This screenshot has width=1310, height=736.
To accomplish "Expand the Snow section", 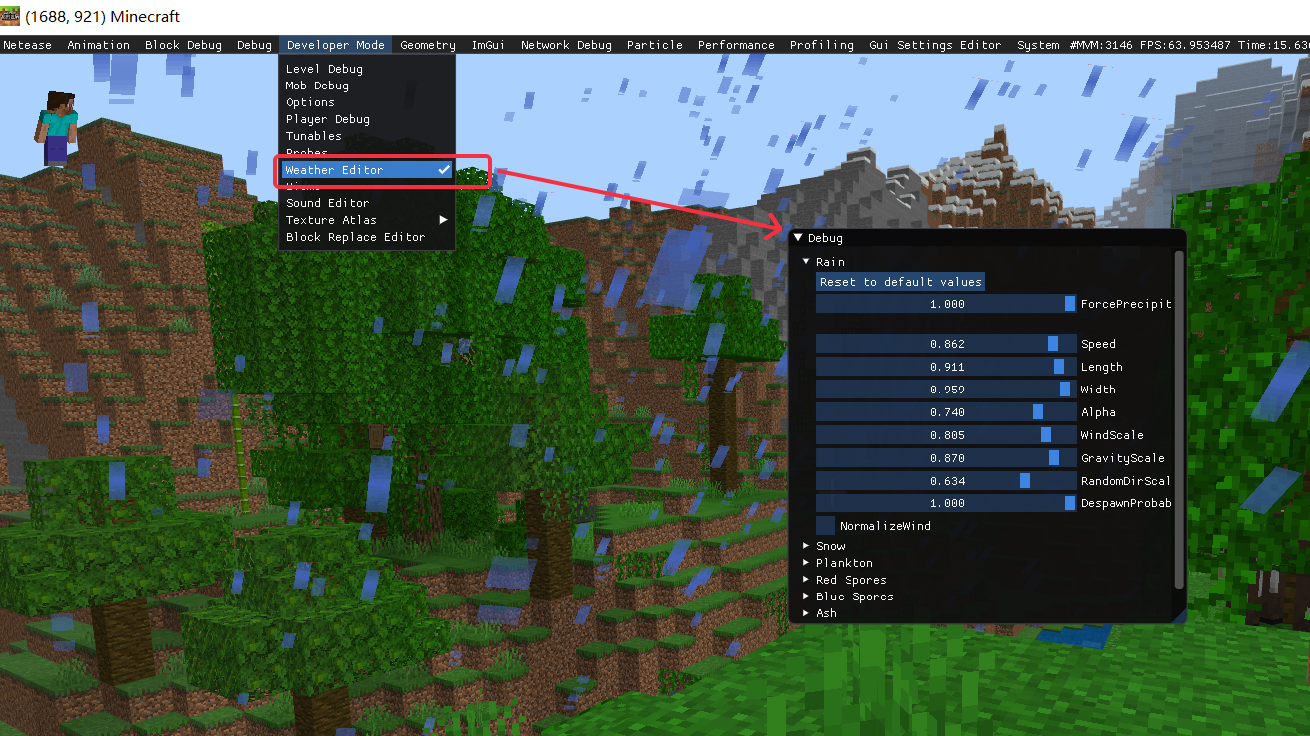I will pos(806,546).
